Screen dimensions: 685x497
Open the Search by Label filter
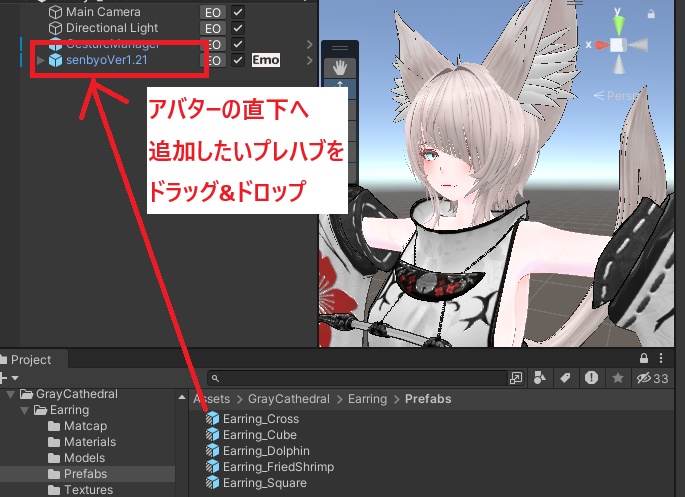(x=565, y=378)
